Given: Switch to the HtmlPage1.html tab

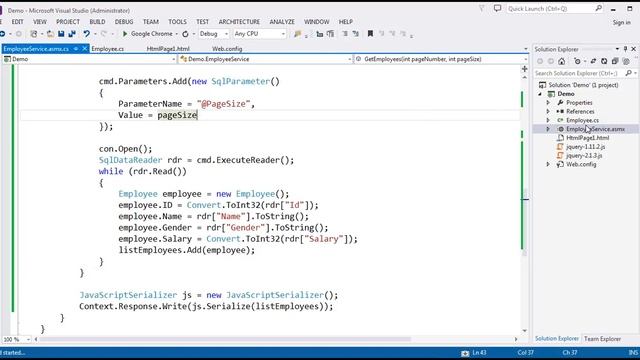Looking at the screenshot, I should tap(168, 49).
